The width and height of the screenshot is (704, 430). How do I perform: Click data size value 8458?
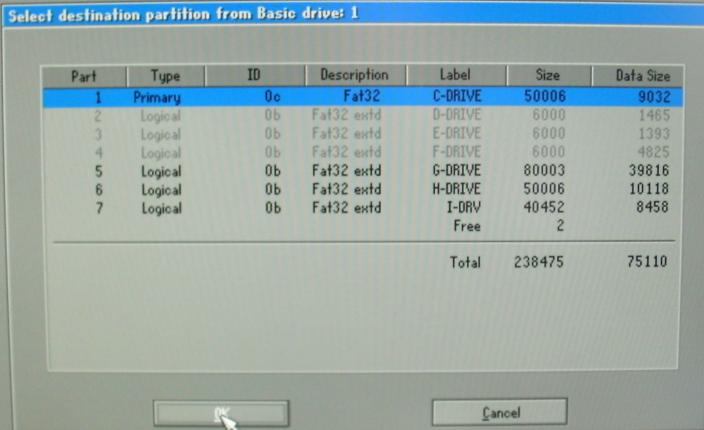[x=652, y=207]
